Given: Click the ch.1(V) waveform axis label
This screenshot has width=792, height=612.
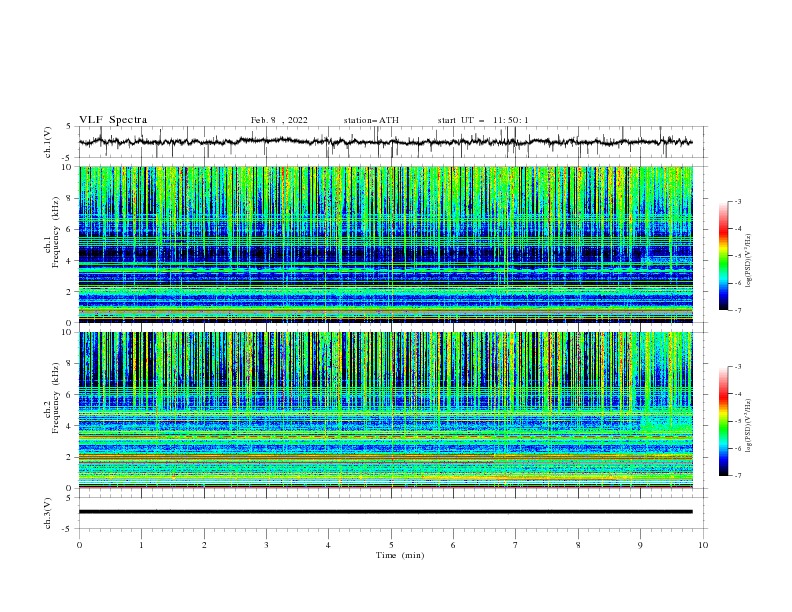Looking at the screenshot, I should click(x=48, y=142).
